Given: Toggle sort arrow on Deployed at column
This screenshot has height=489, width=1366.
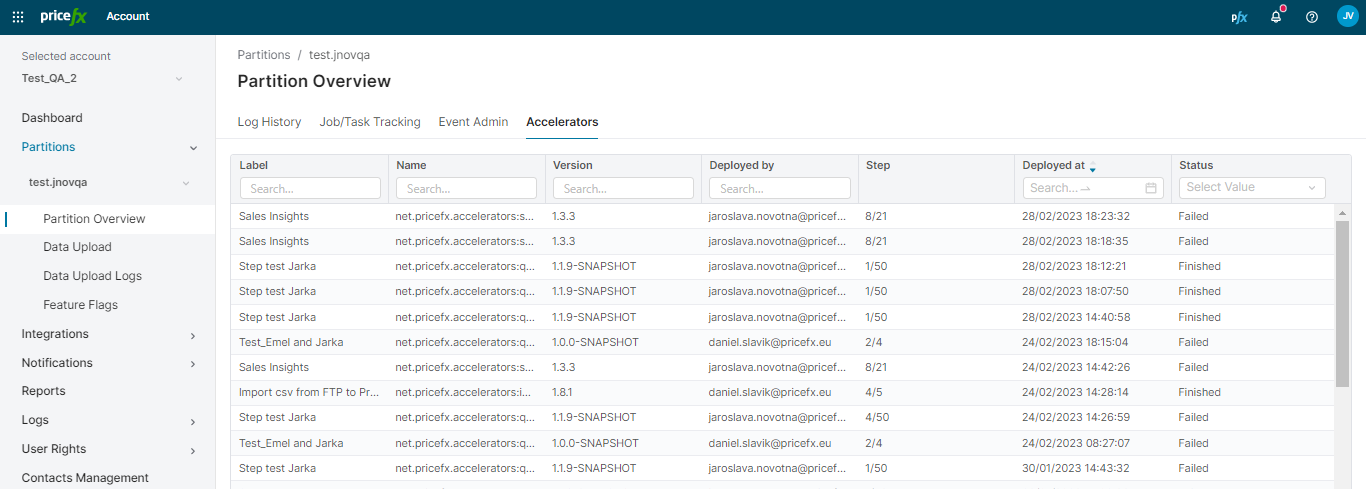Looking at the screenshot, I should pos(1093,166).
